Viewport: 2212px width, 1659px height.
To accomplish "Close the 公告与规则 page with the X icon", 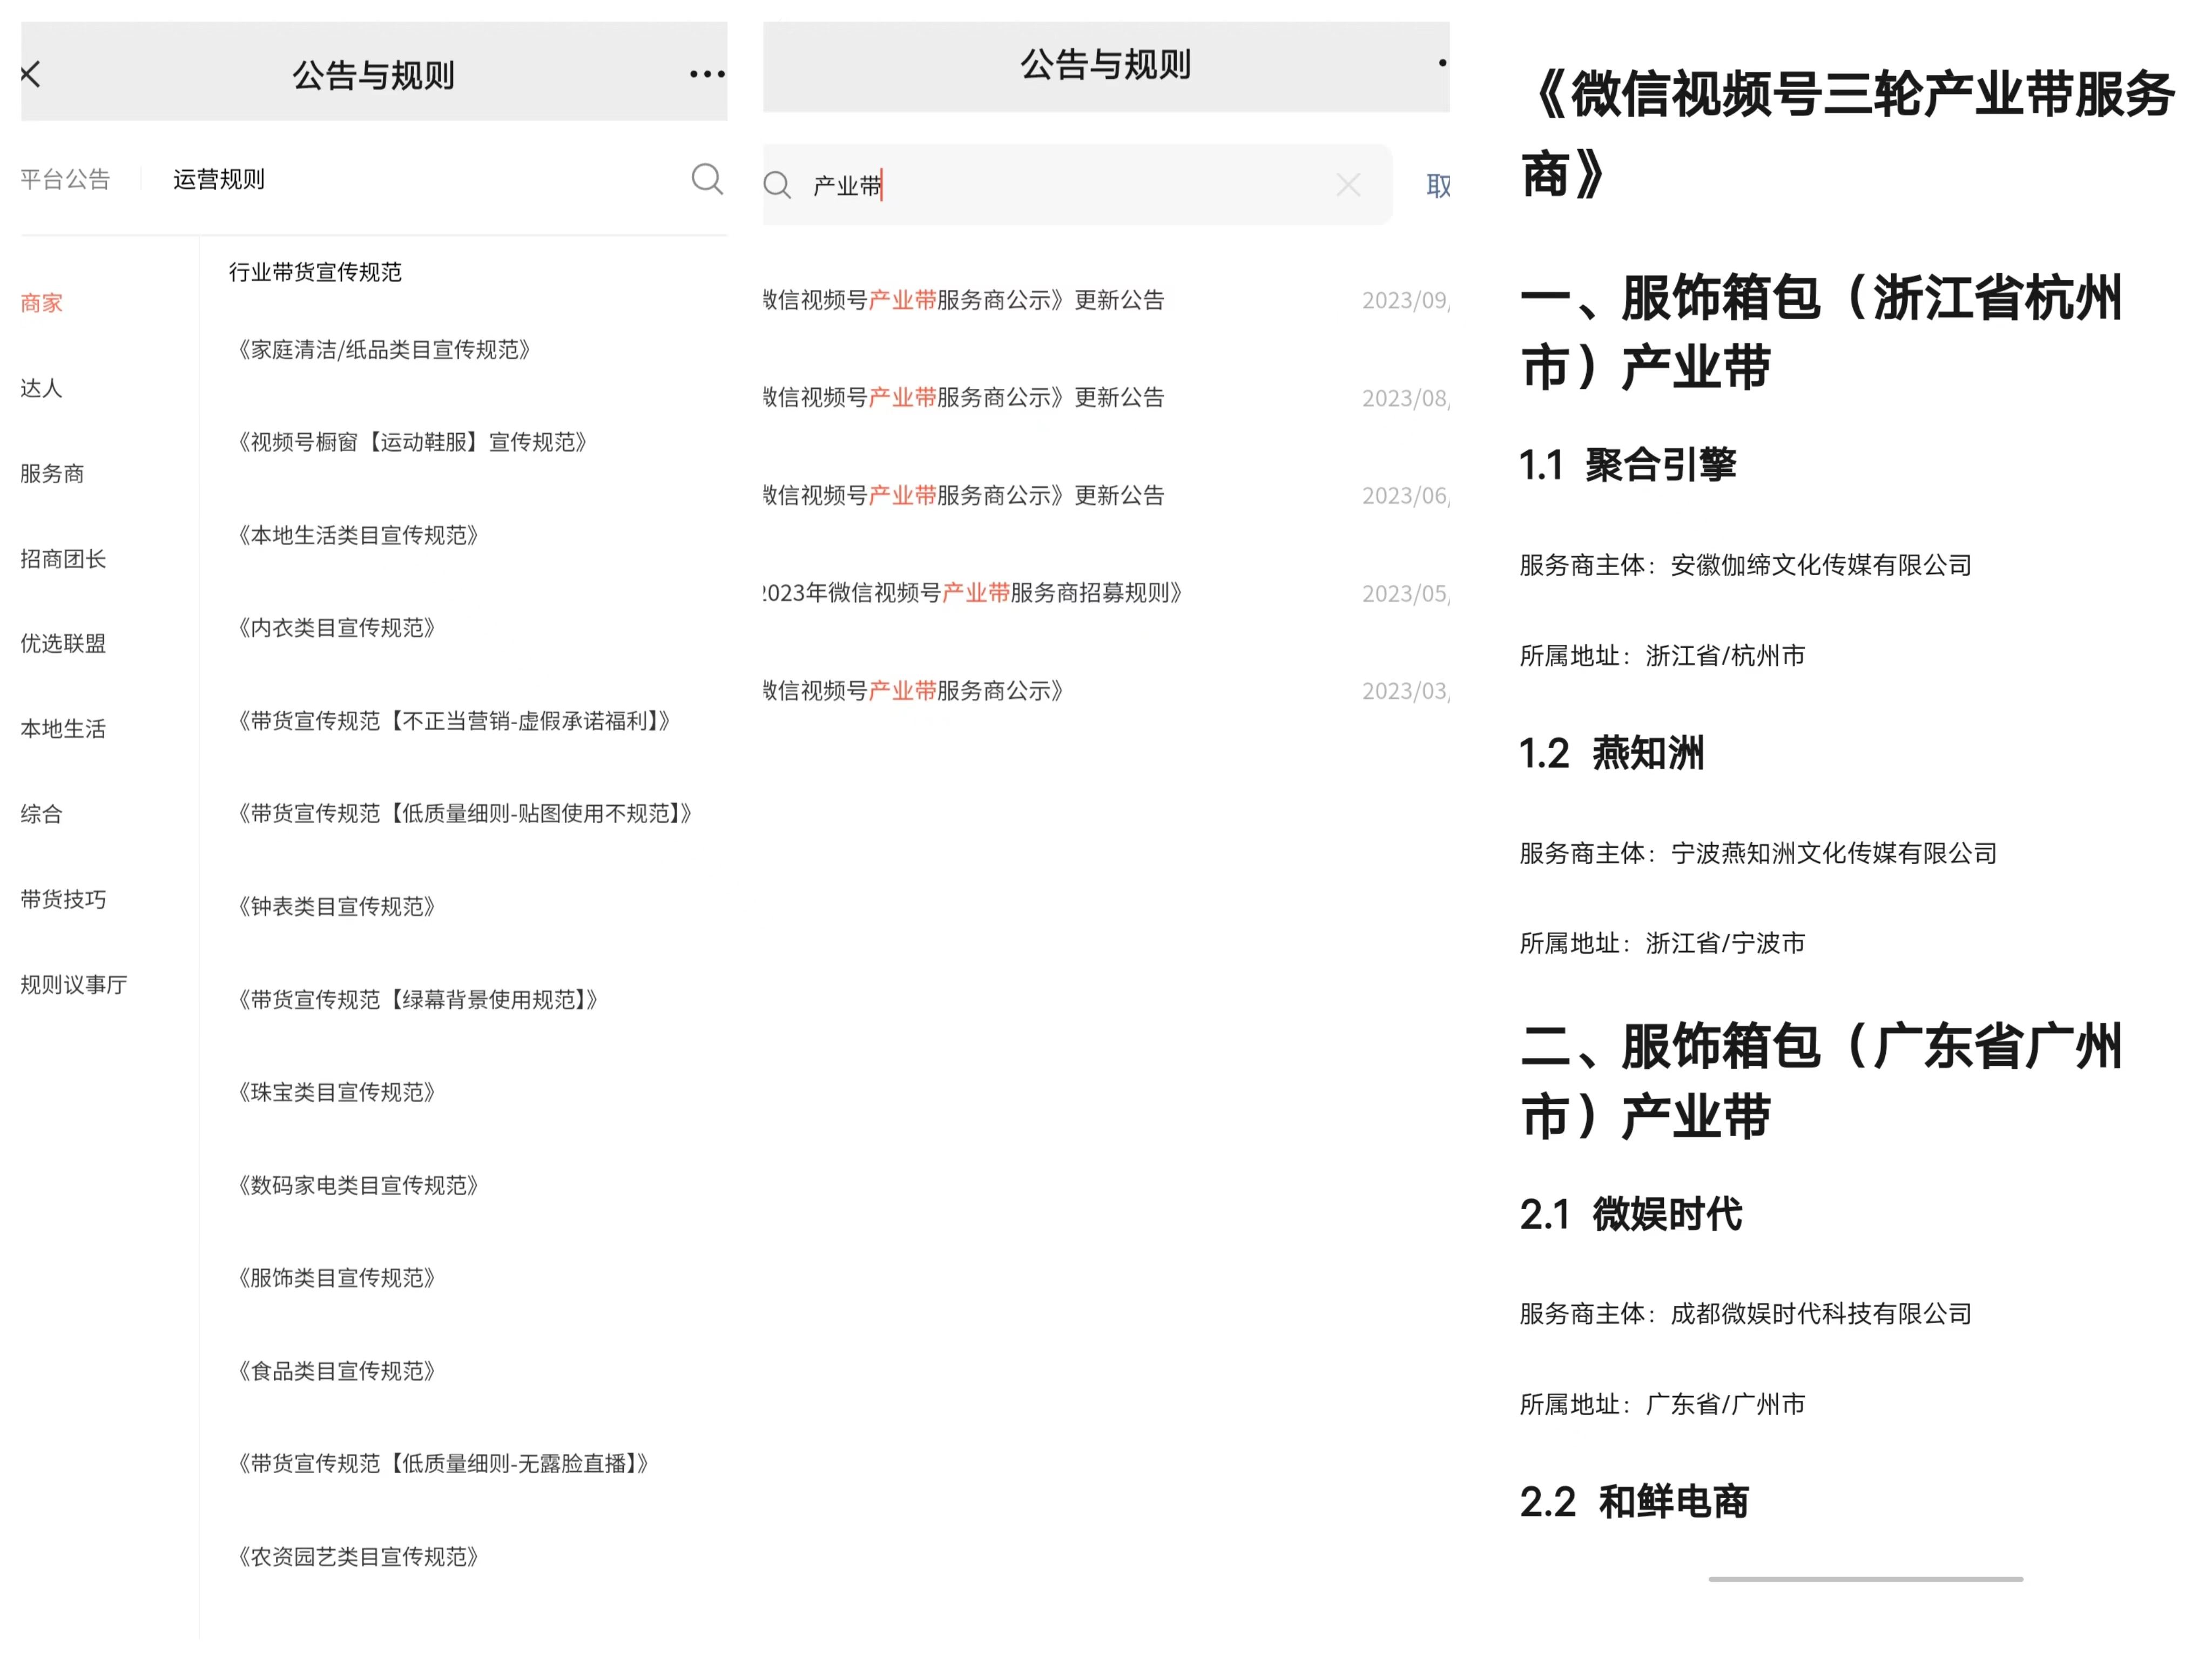I will pos(31,74).
